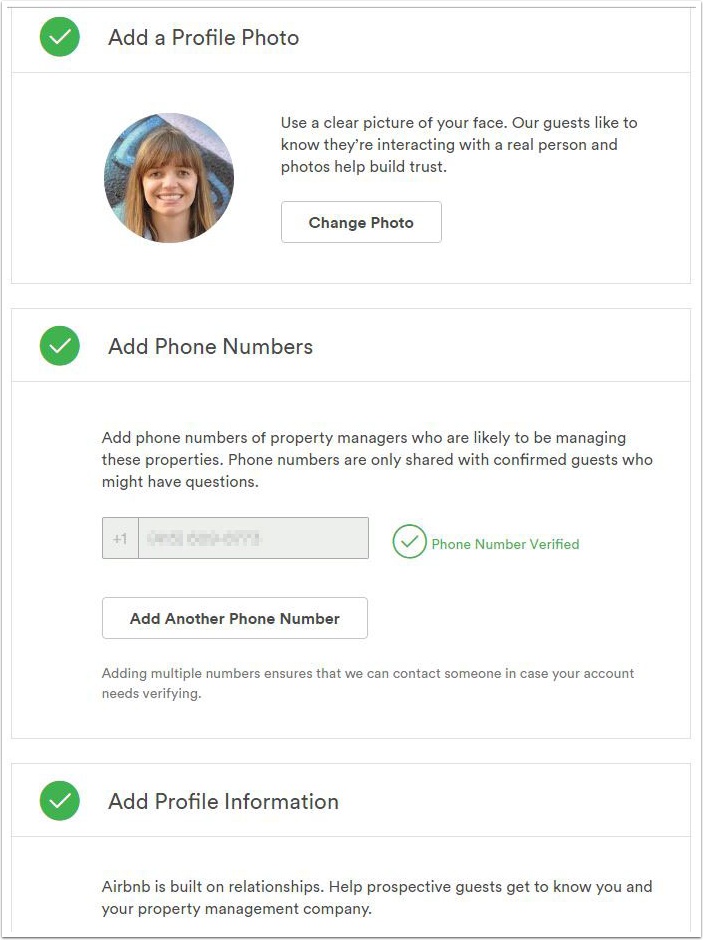Click the 'Adding multiple numbers' helper note
This screenshot has height=940, width=703.
368,683
